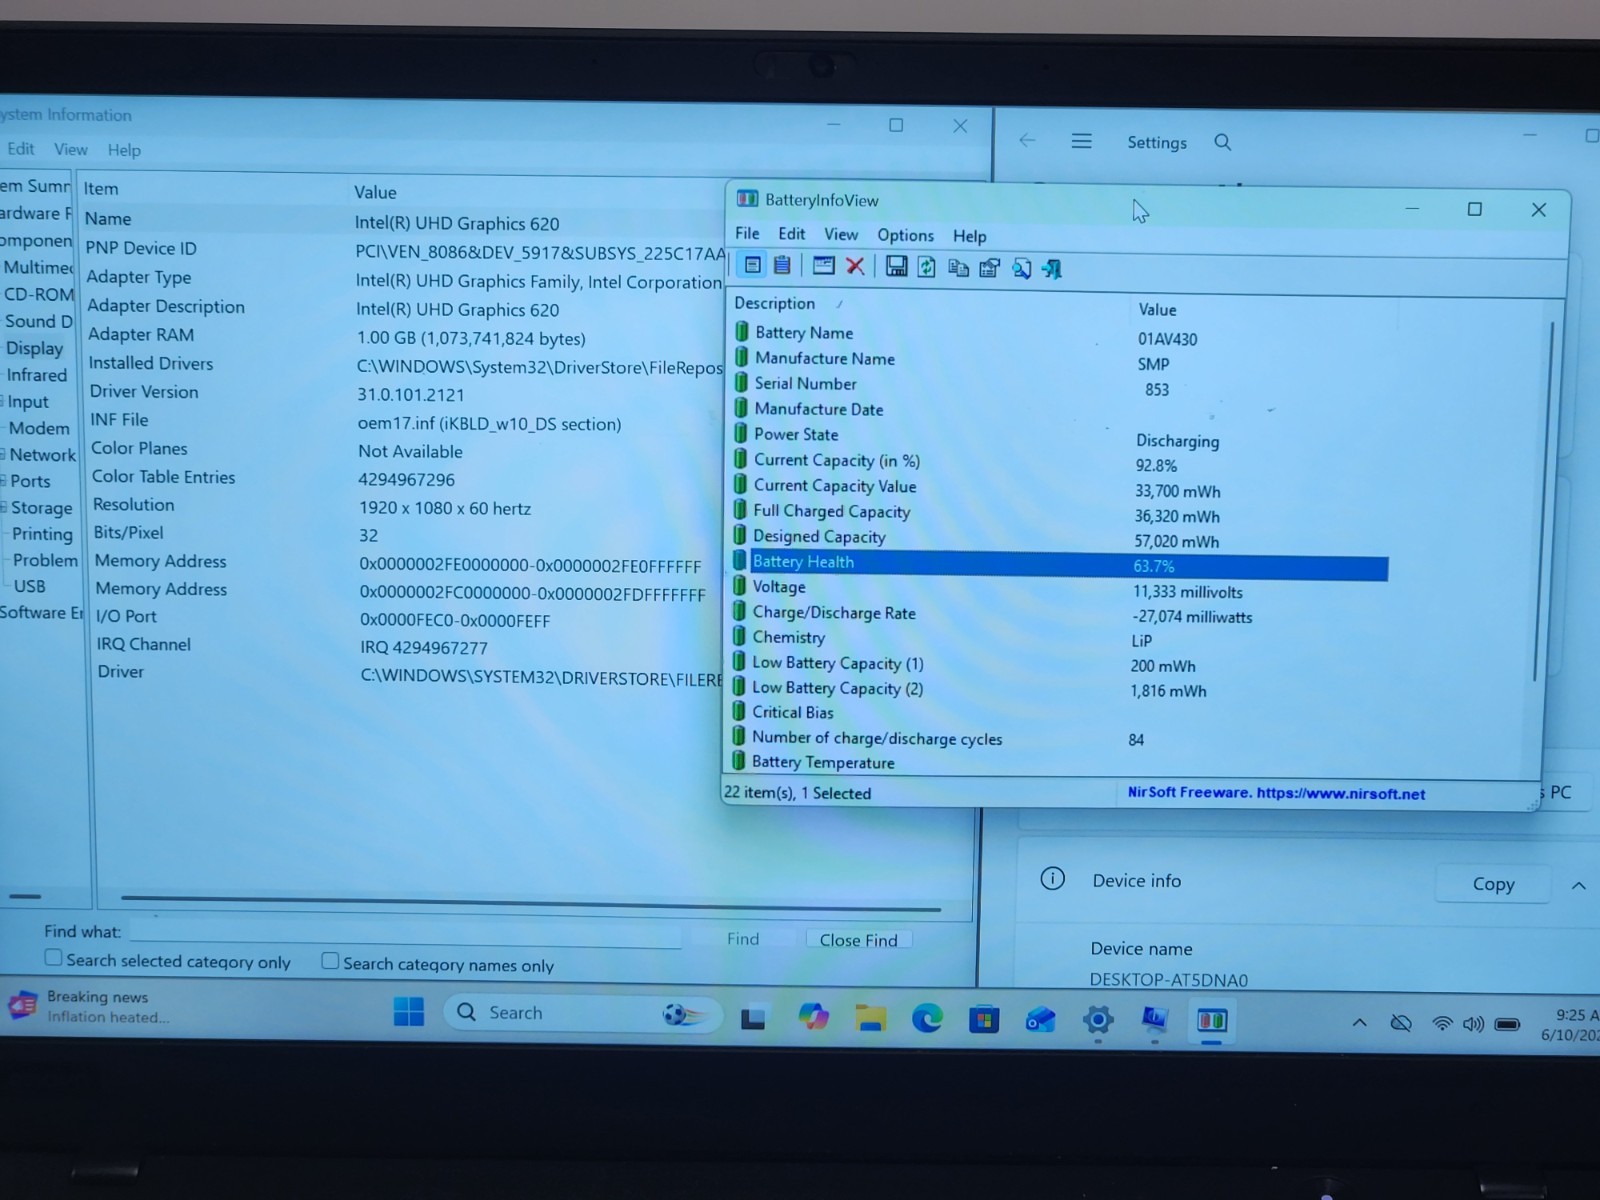The image size is (1600, 1200).
Task: Select the Display tree item
Action: click(34, 348)
